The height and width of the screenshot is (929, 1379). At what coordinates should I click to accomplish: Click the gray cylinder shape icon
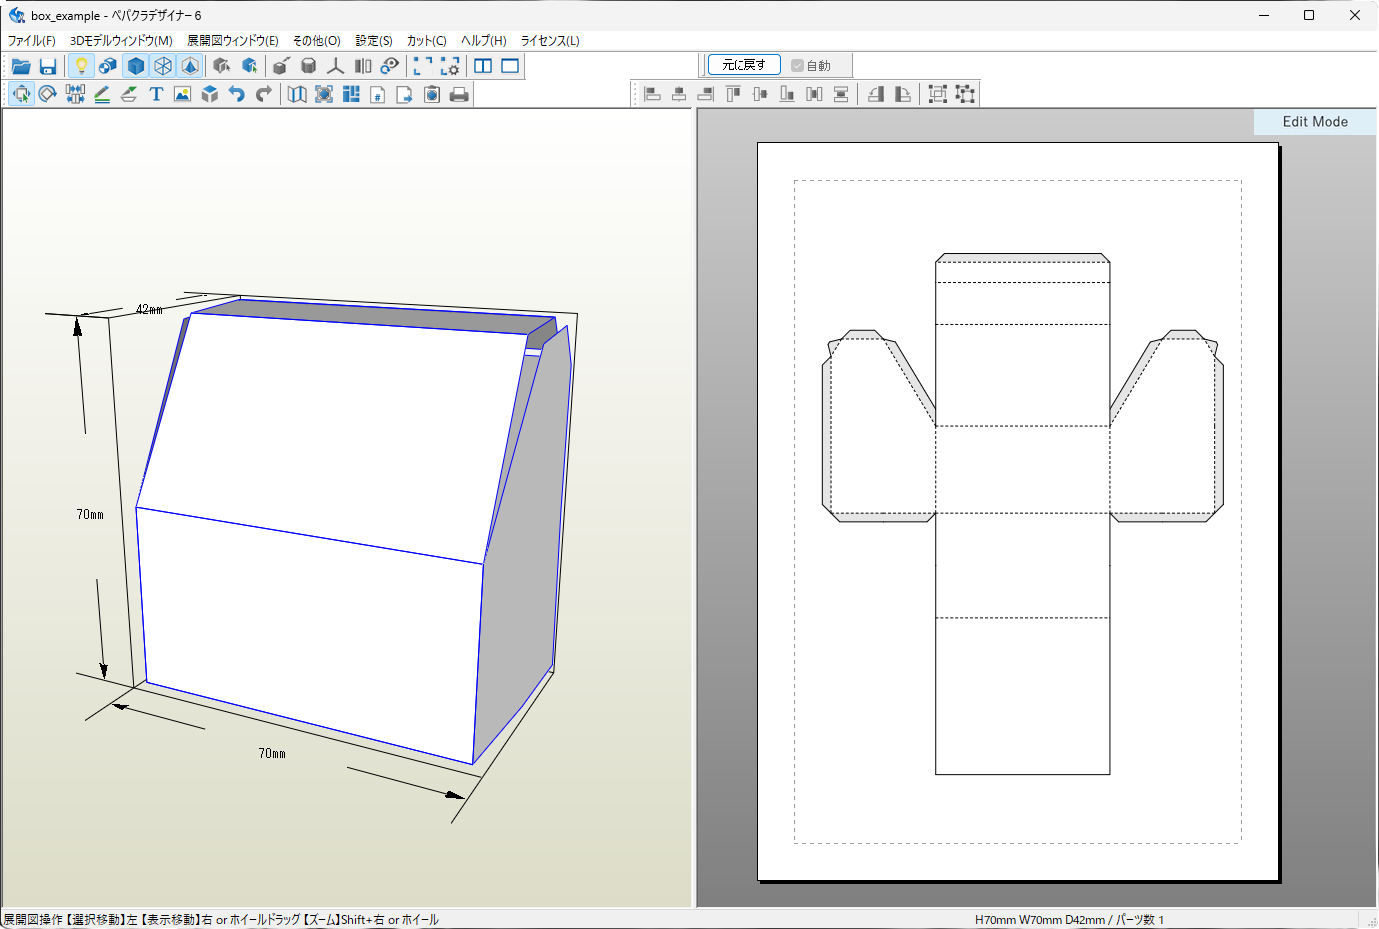(309, 66)
